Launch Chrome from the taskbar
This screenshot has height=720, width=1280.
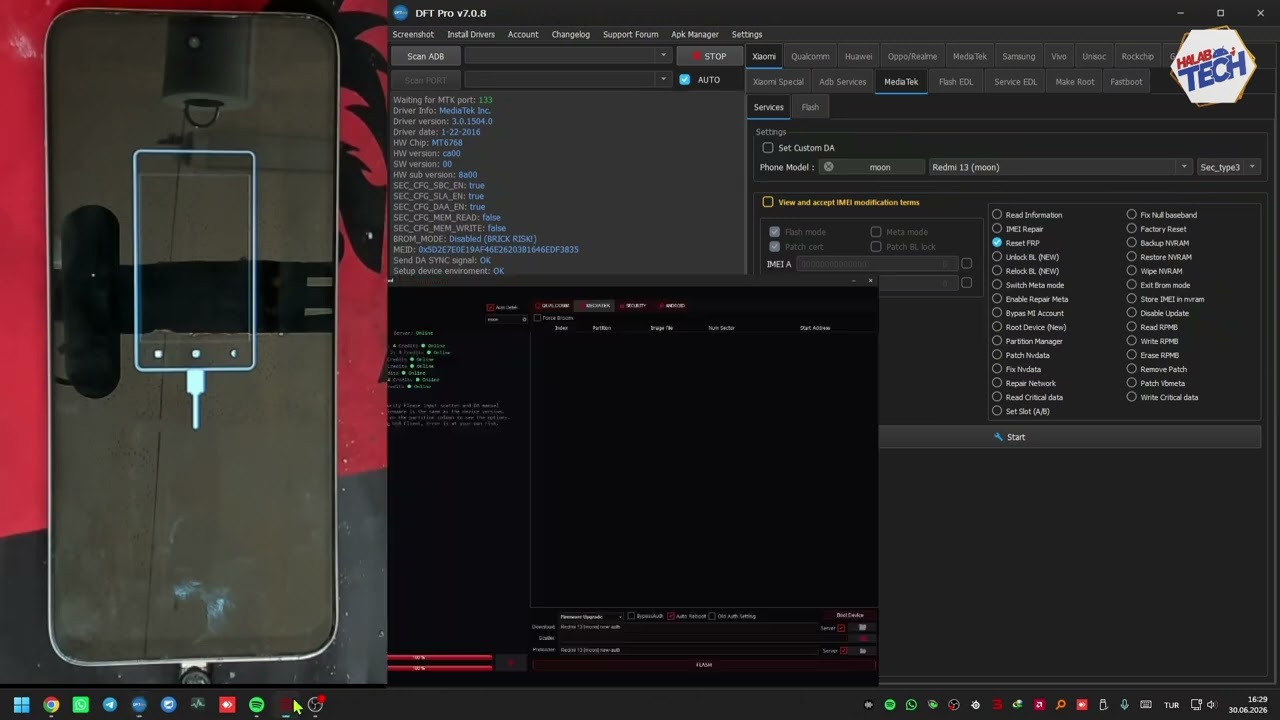[x=51, y=705]
